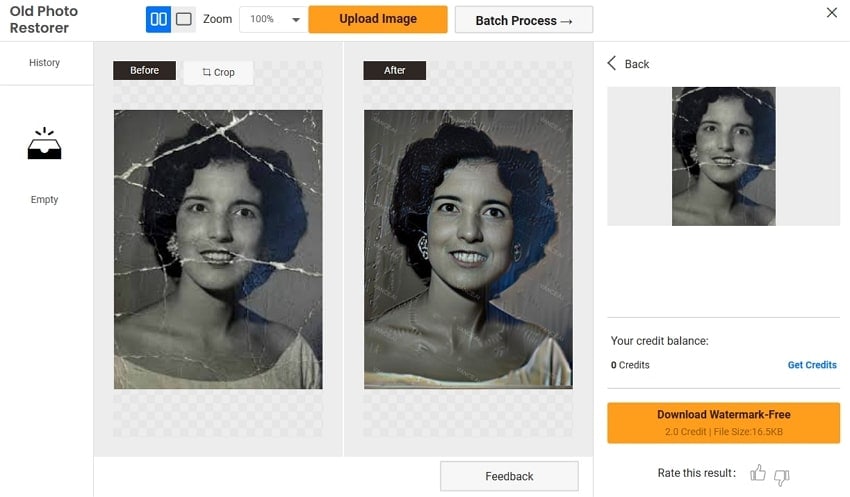Image resolution: width=850 pixels, height=497 pixels.
Task: Select the Crop tool
Action: [218, 72]
